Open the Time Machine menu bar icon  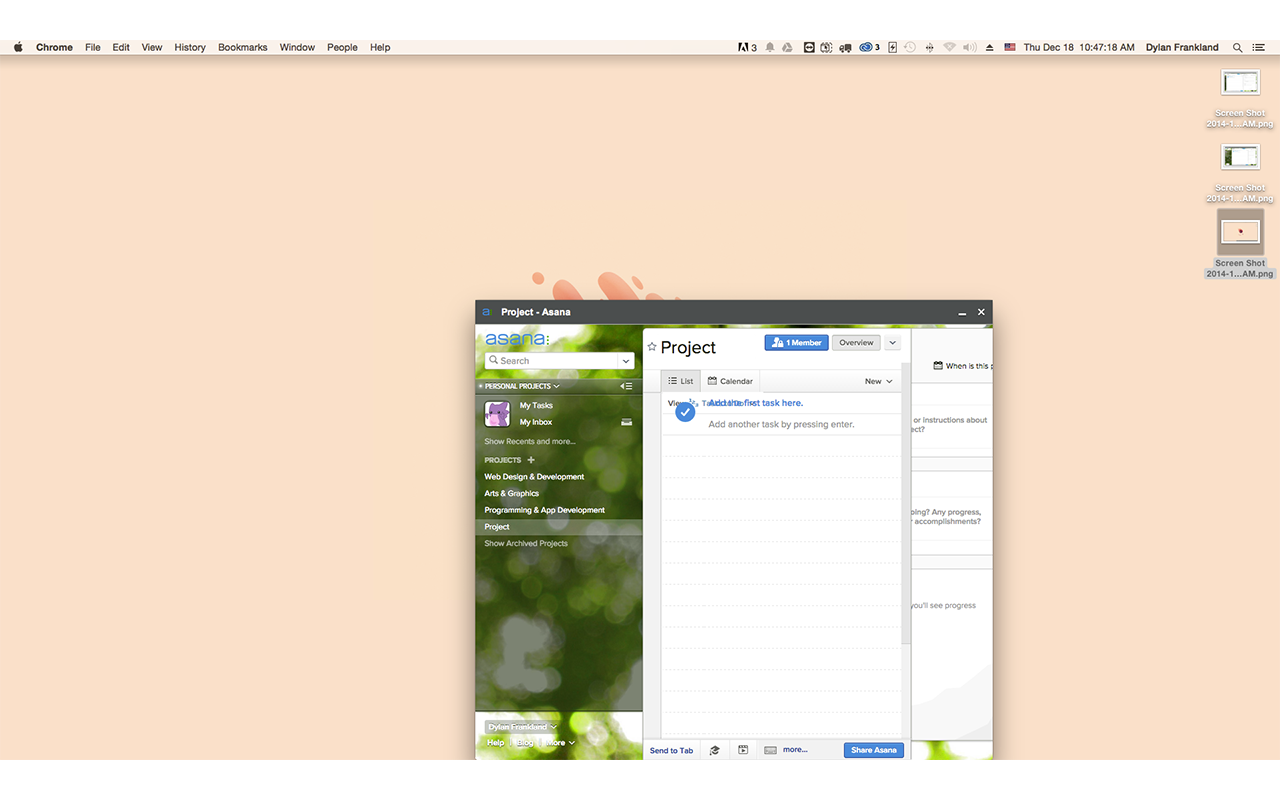point(910,47)
